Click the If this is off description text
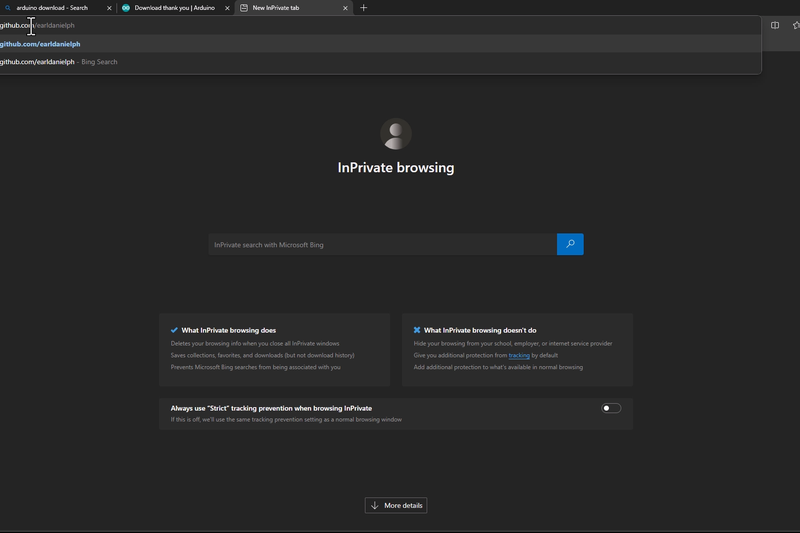800x533 pixels. (x=286, y=420)
